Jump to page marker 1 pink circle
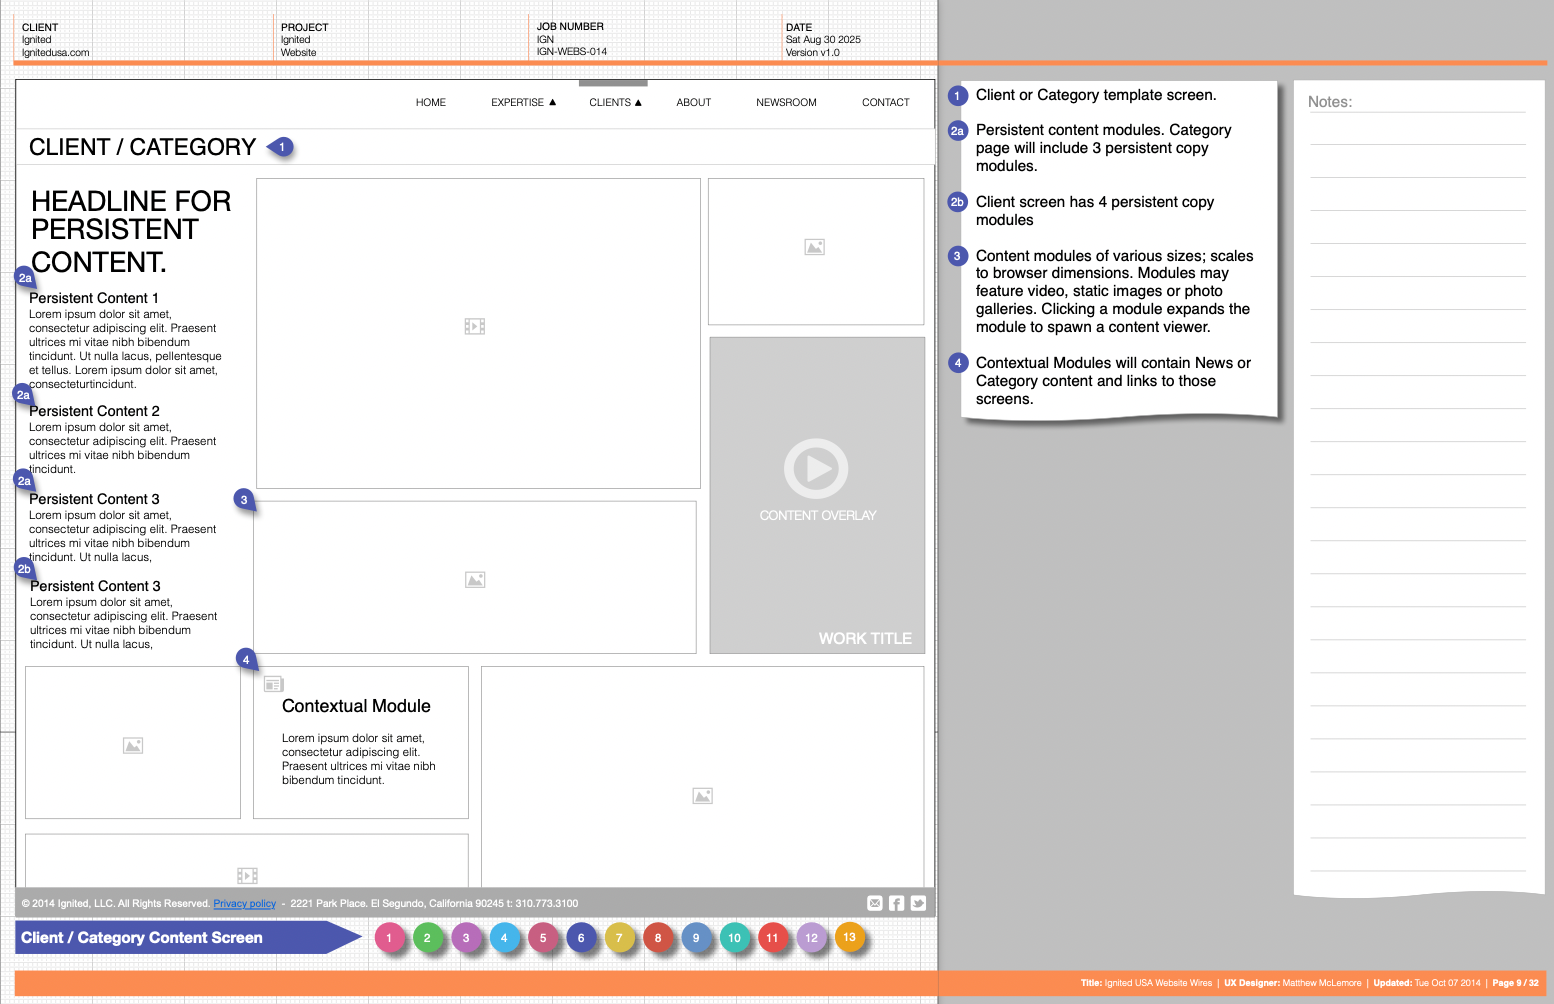The width and height of the screenshot is (1554, 1004). (389, 938)
